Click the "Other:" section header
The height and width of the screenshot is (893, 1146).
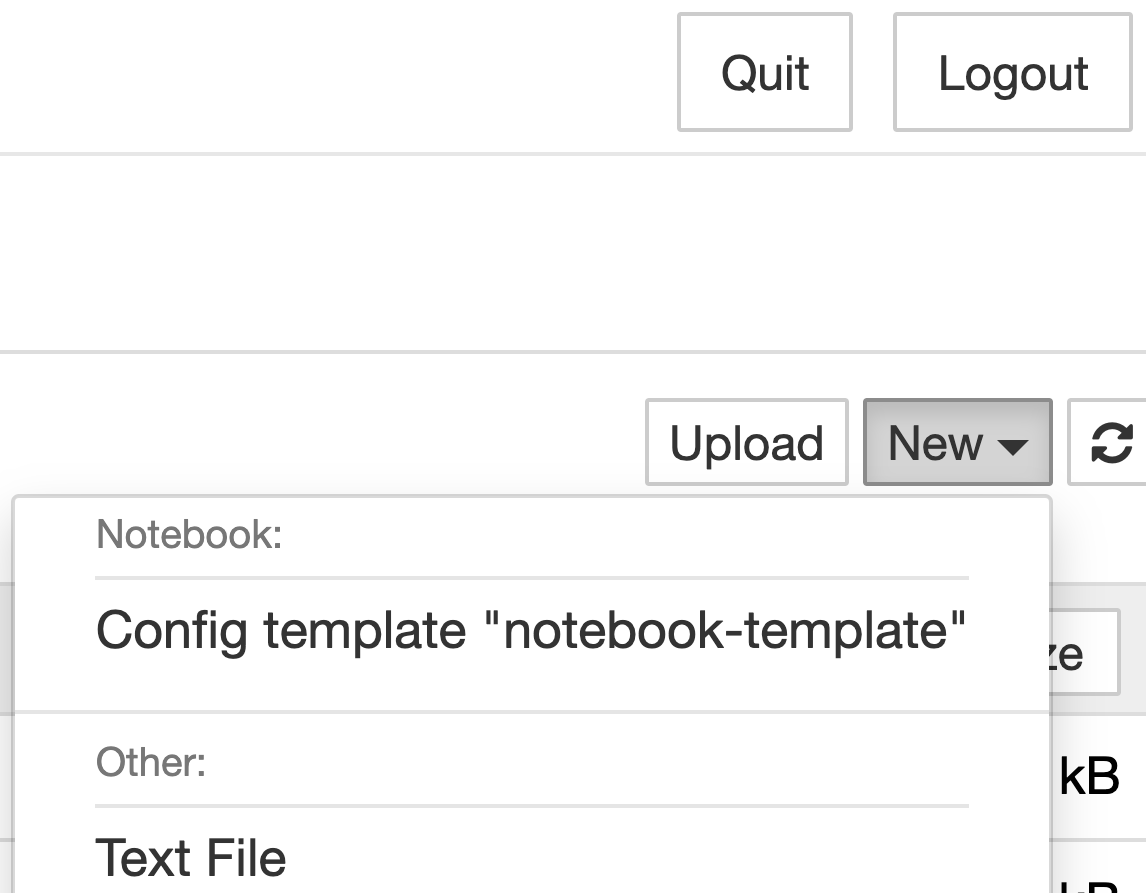(151, 763)
